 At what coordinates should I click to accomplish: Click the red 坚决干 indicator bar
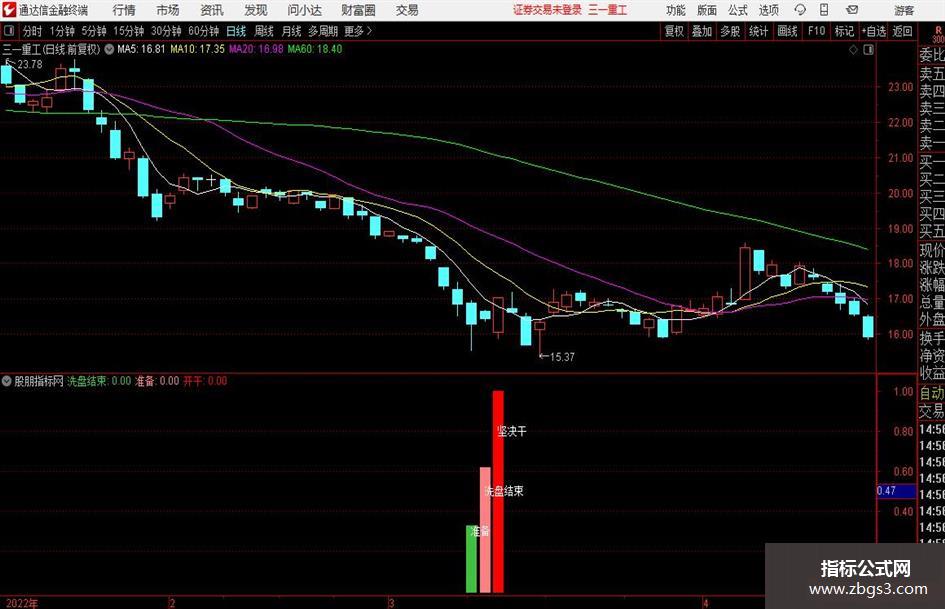click(498, 492)
